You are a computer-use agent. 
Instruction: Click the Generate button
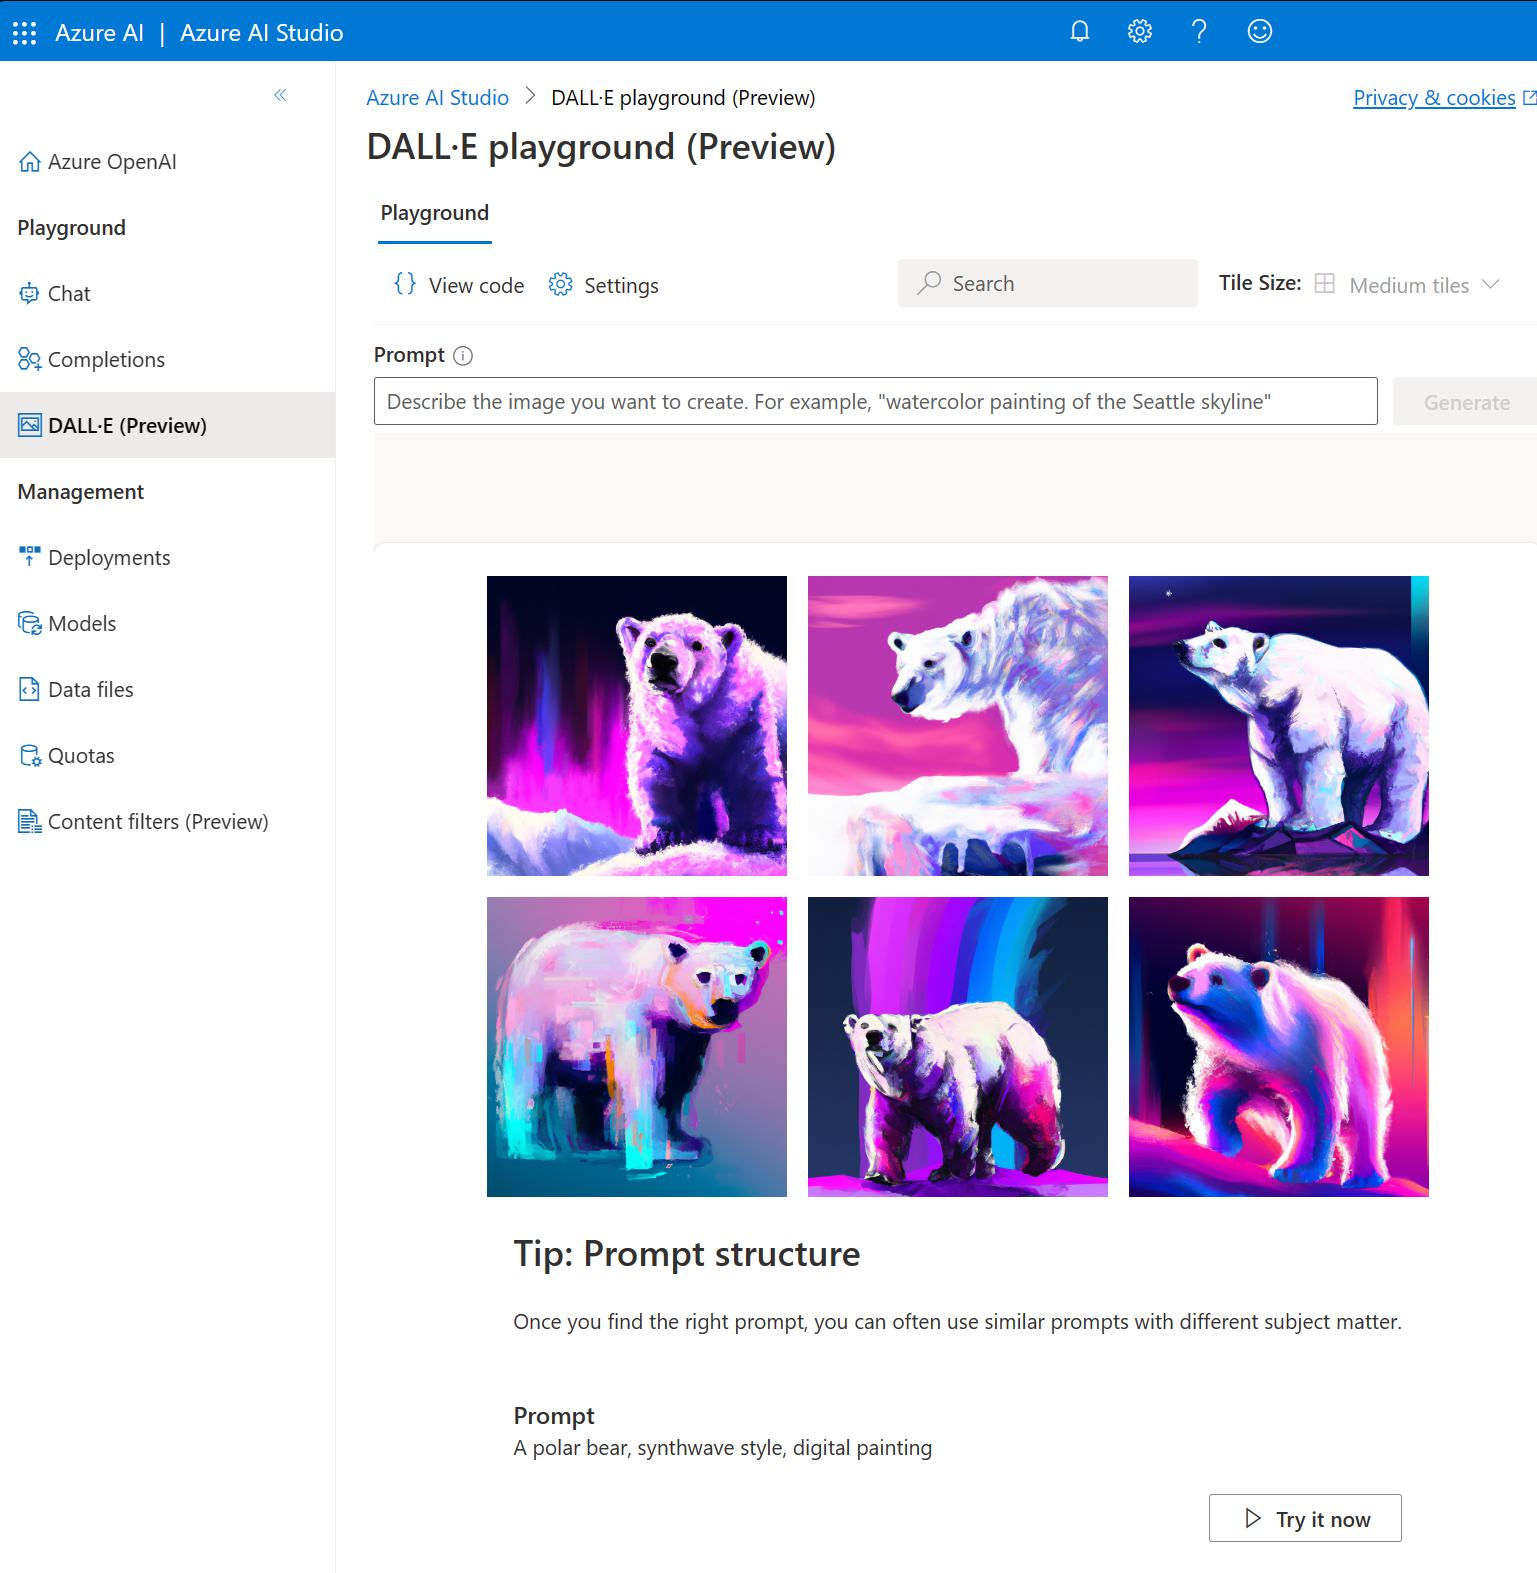point(1465,402)
